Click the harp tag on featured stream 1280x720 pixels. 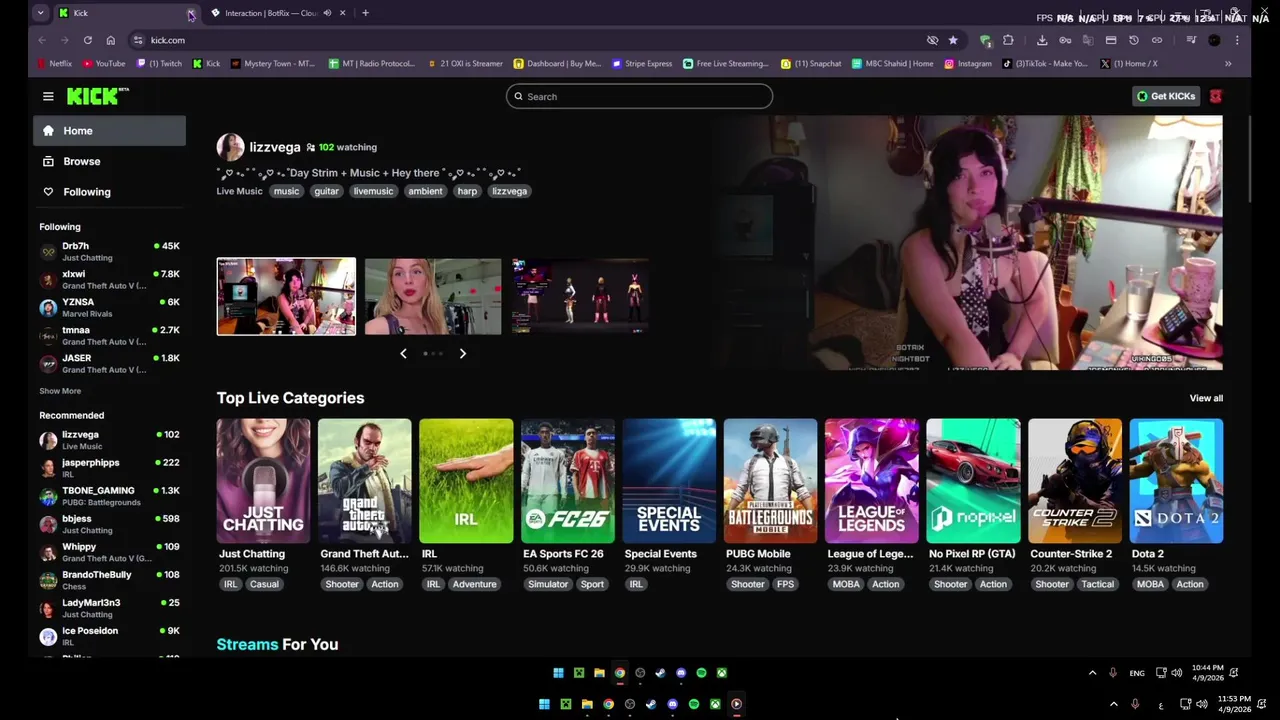(x=467, y=191)
